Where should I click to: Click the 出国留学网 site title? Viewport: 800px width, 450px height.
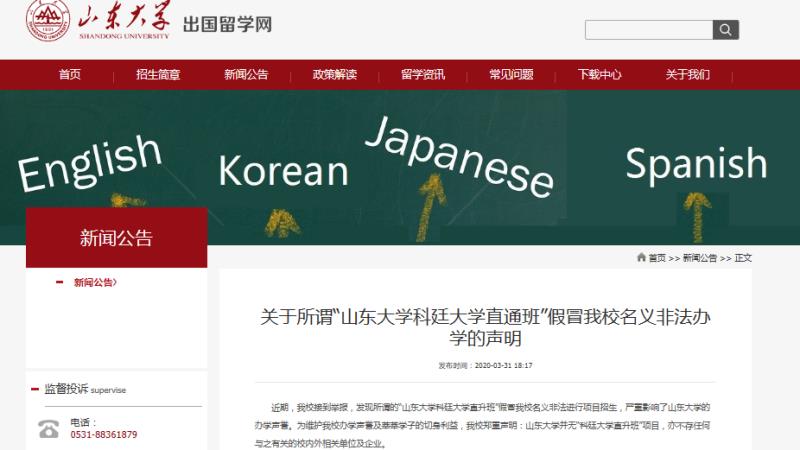(227, 25)
